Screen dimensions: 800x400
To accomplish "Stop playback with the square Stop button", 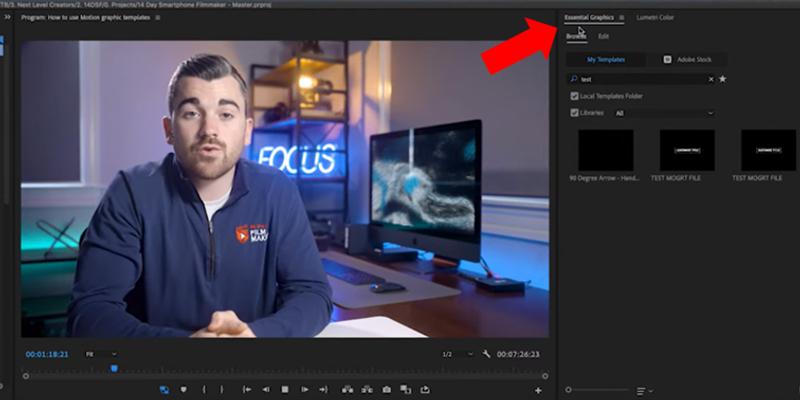I will tap(285, 390).
